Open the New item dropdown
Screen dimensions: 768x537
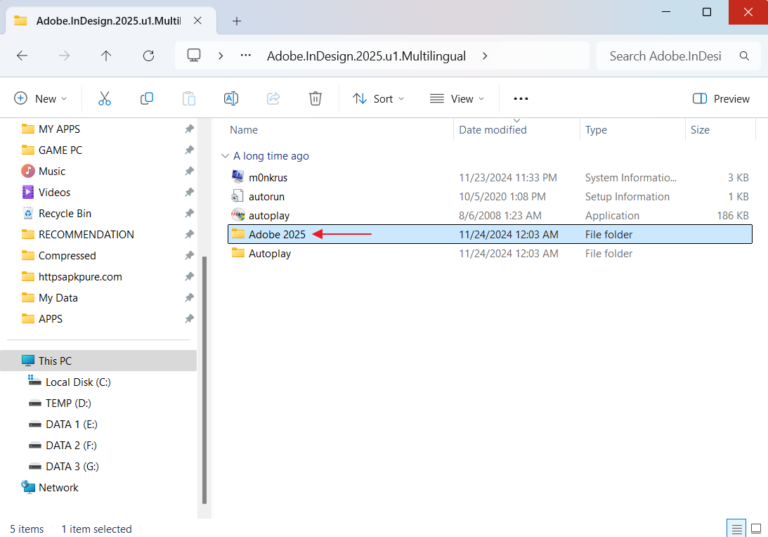(40, 99)
